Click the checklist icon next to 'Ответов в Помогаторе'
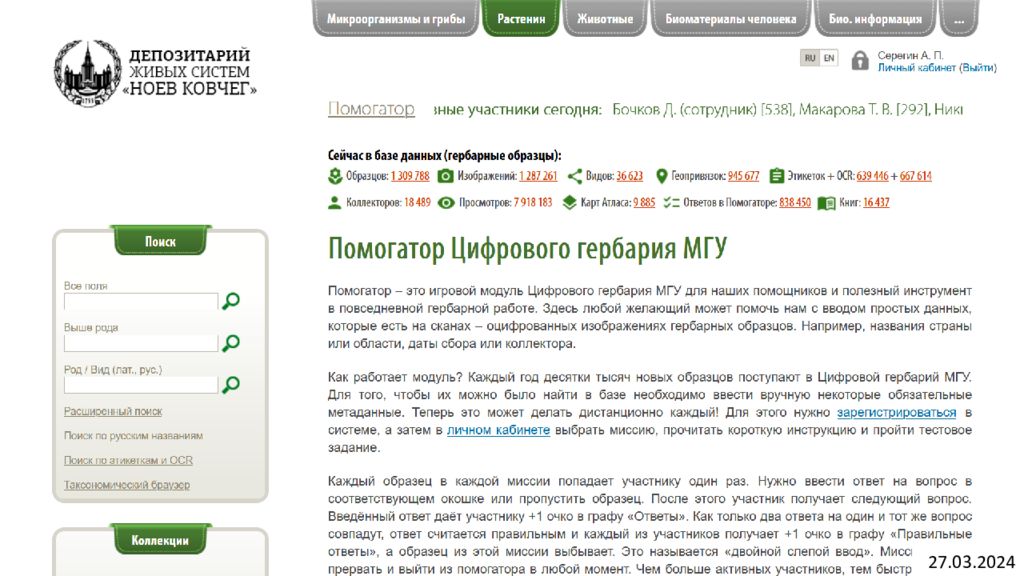 point(671,203)
